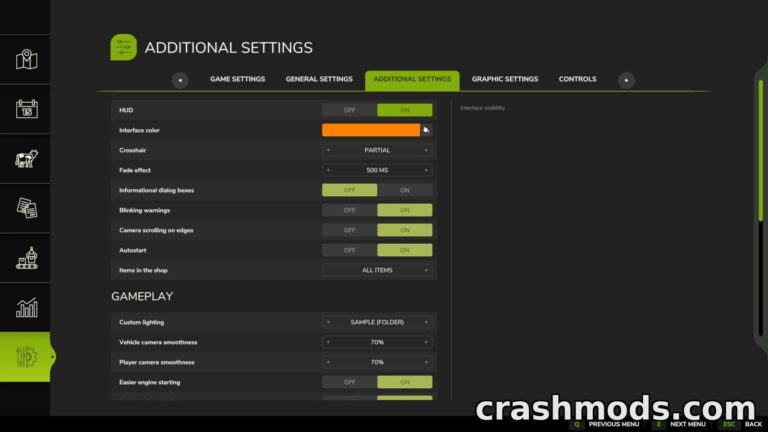Increase Vehicle camera smoothness

coord(426,342)
